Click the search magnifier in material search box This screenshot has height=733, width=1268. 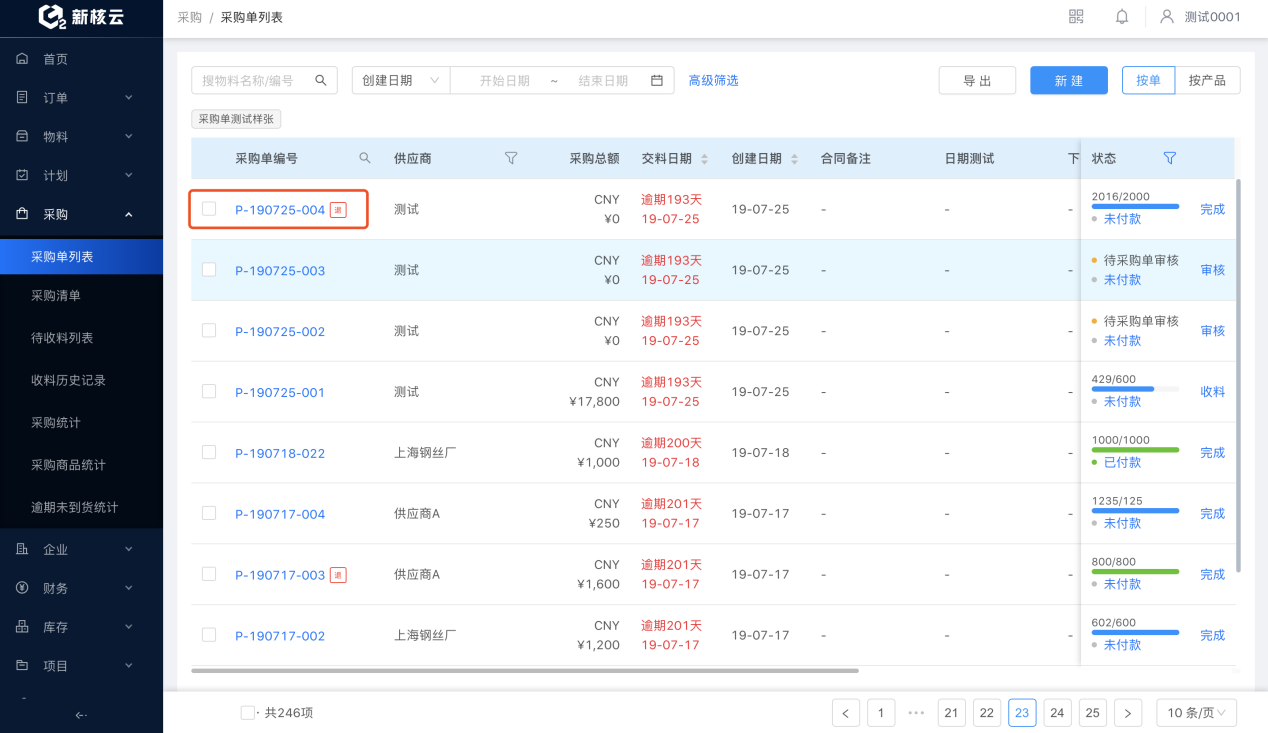click(321, 80)
